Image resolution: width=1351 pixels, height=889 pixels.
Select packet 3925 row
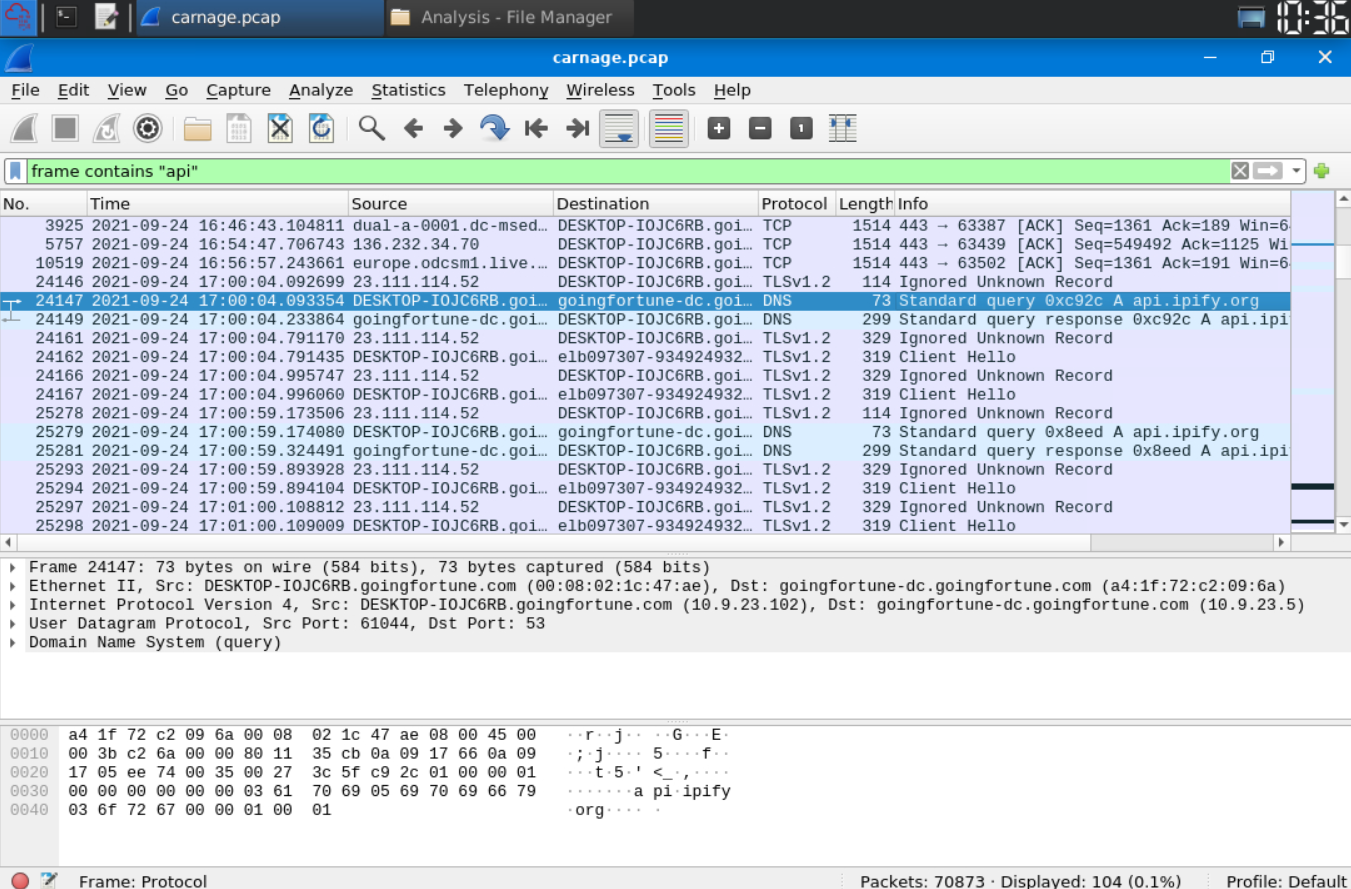pyautogui.click(x=645, y=226)
